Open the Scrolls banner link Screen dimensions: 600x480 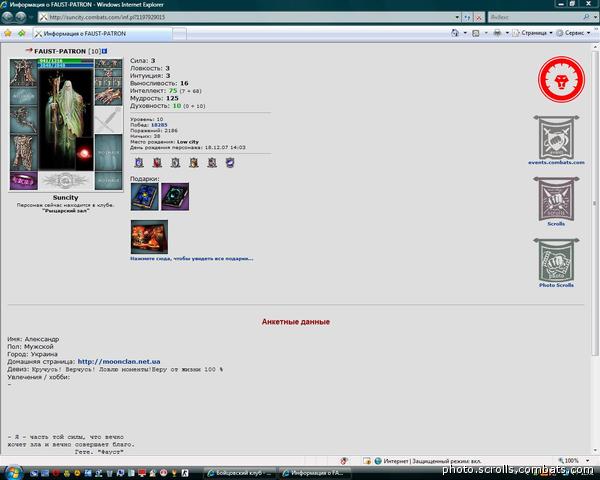click(x=556, y=202)
